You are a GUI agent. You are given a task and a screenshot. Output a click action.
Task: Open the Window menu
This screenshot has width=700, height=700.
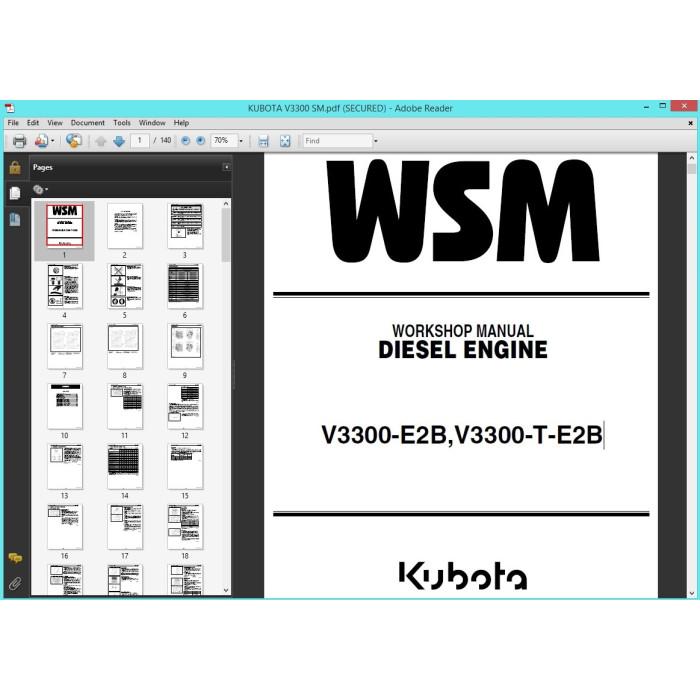[152, 123]
